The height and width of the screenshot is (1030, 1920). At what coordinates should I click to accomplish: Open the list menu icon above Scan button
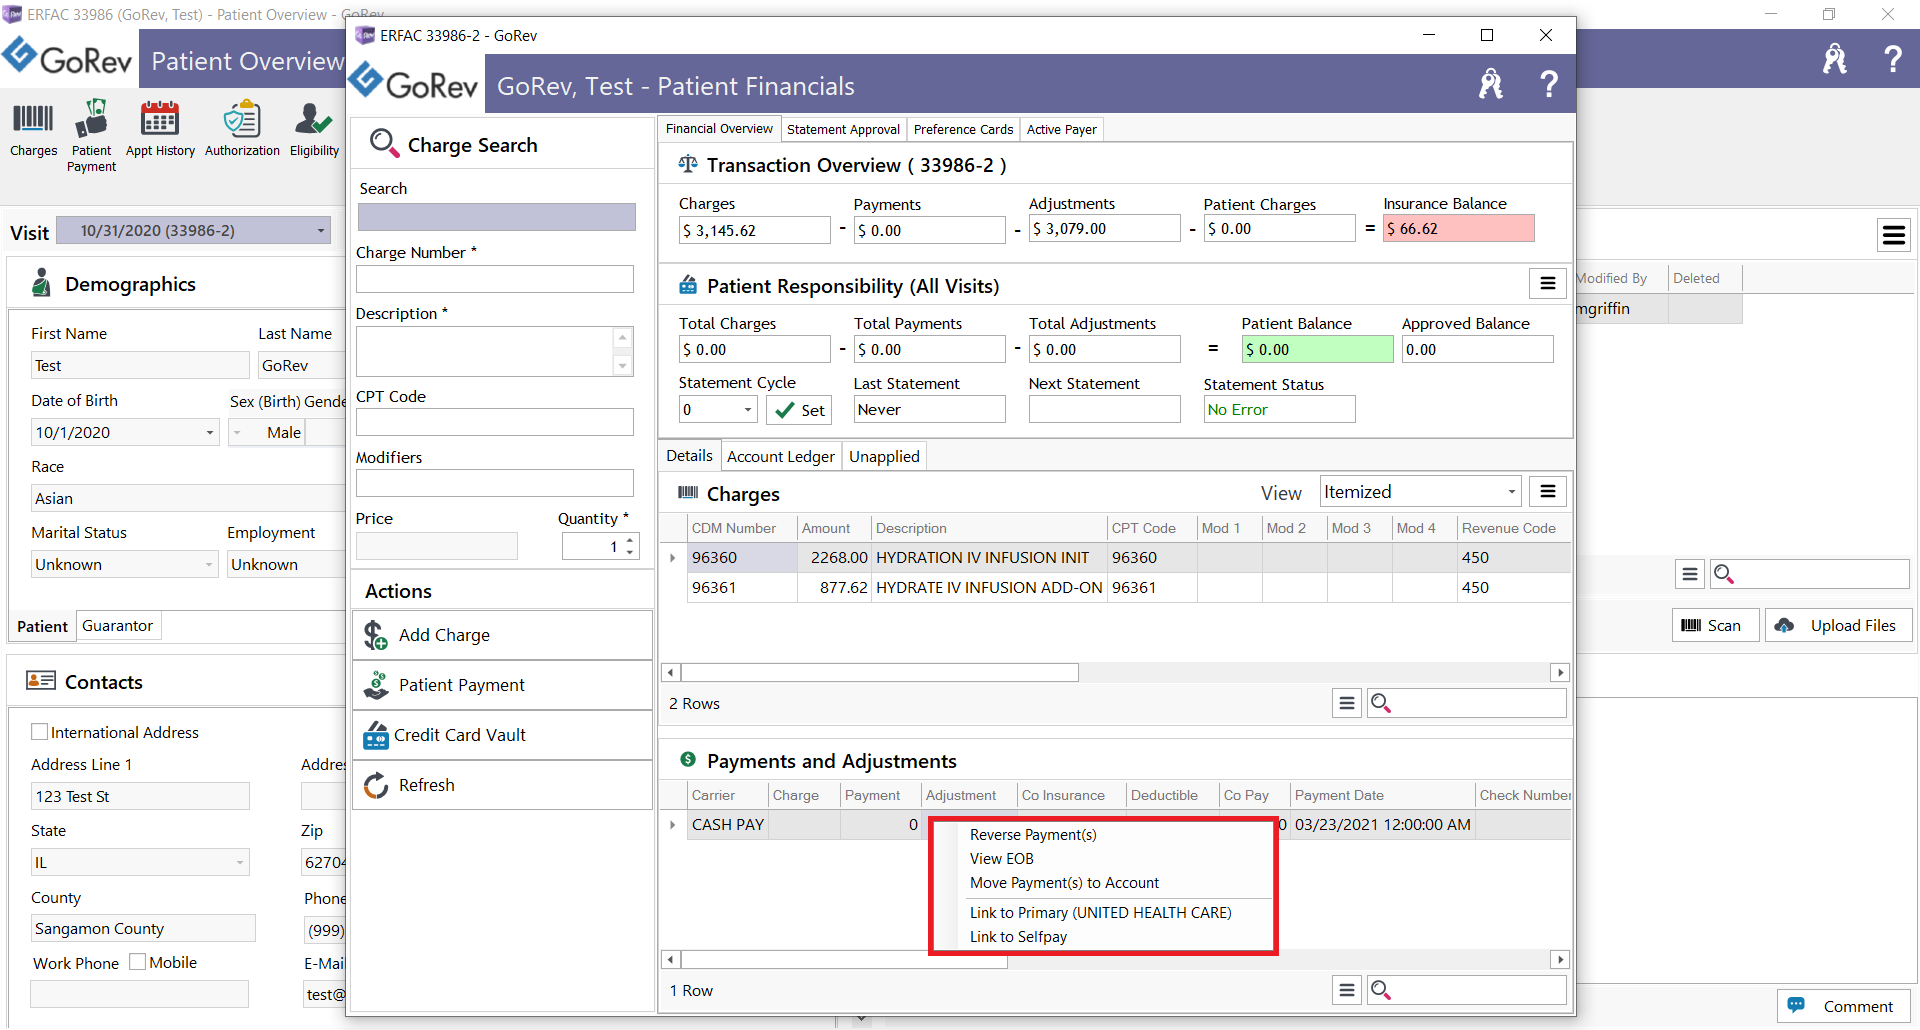[1689, 574]
